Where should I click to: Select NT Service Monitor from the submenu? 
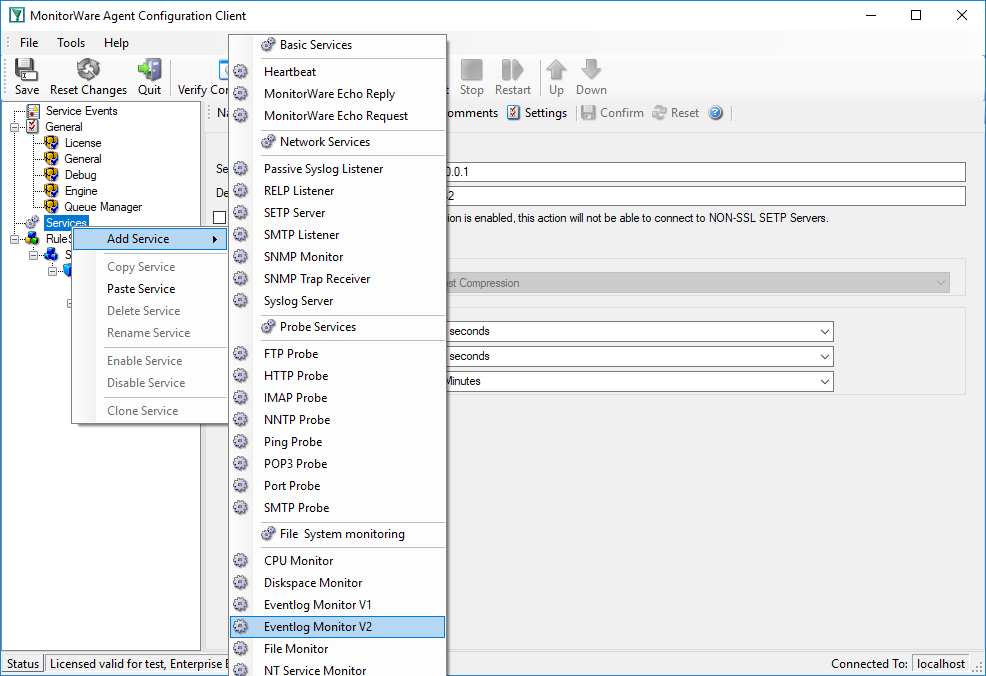point(338,669)
